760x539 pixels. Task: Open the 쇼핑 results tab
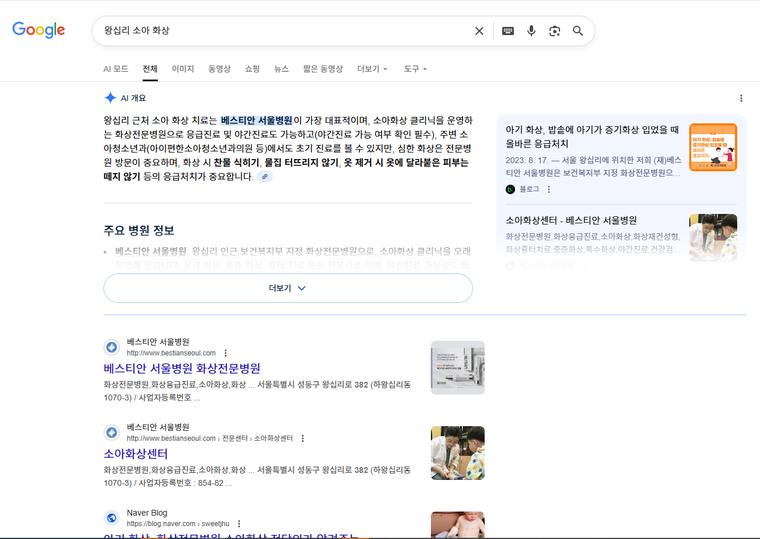tap(253, 69)
